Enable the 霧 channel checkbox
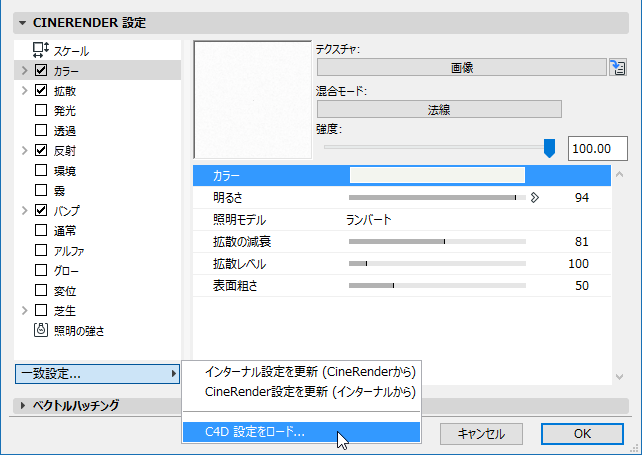The image size is (642, 455). (x=41, y=190)
